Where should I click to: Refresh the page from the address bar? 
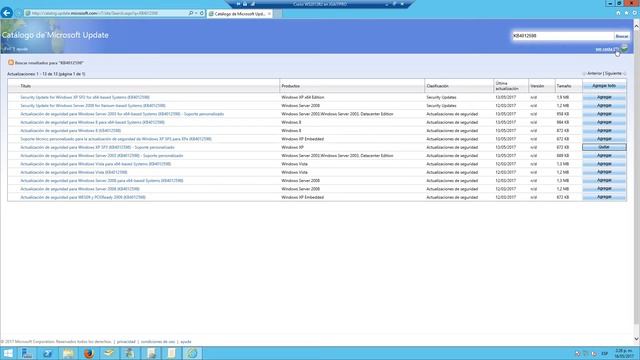[x=202, y=13]
